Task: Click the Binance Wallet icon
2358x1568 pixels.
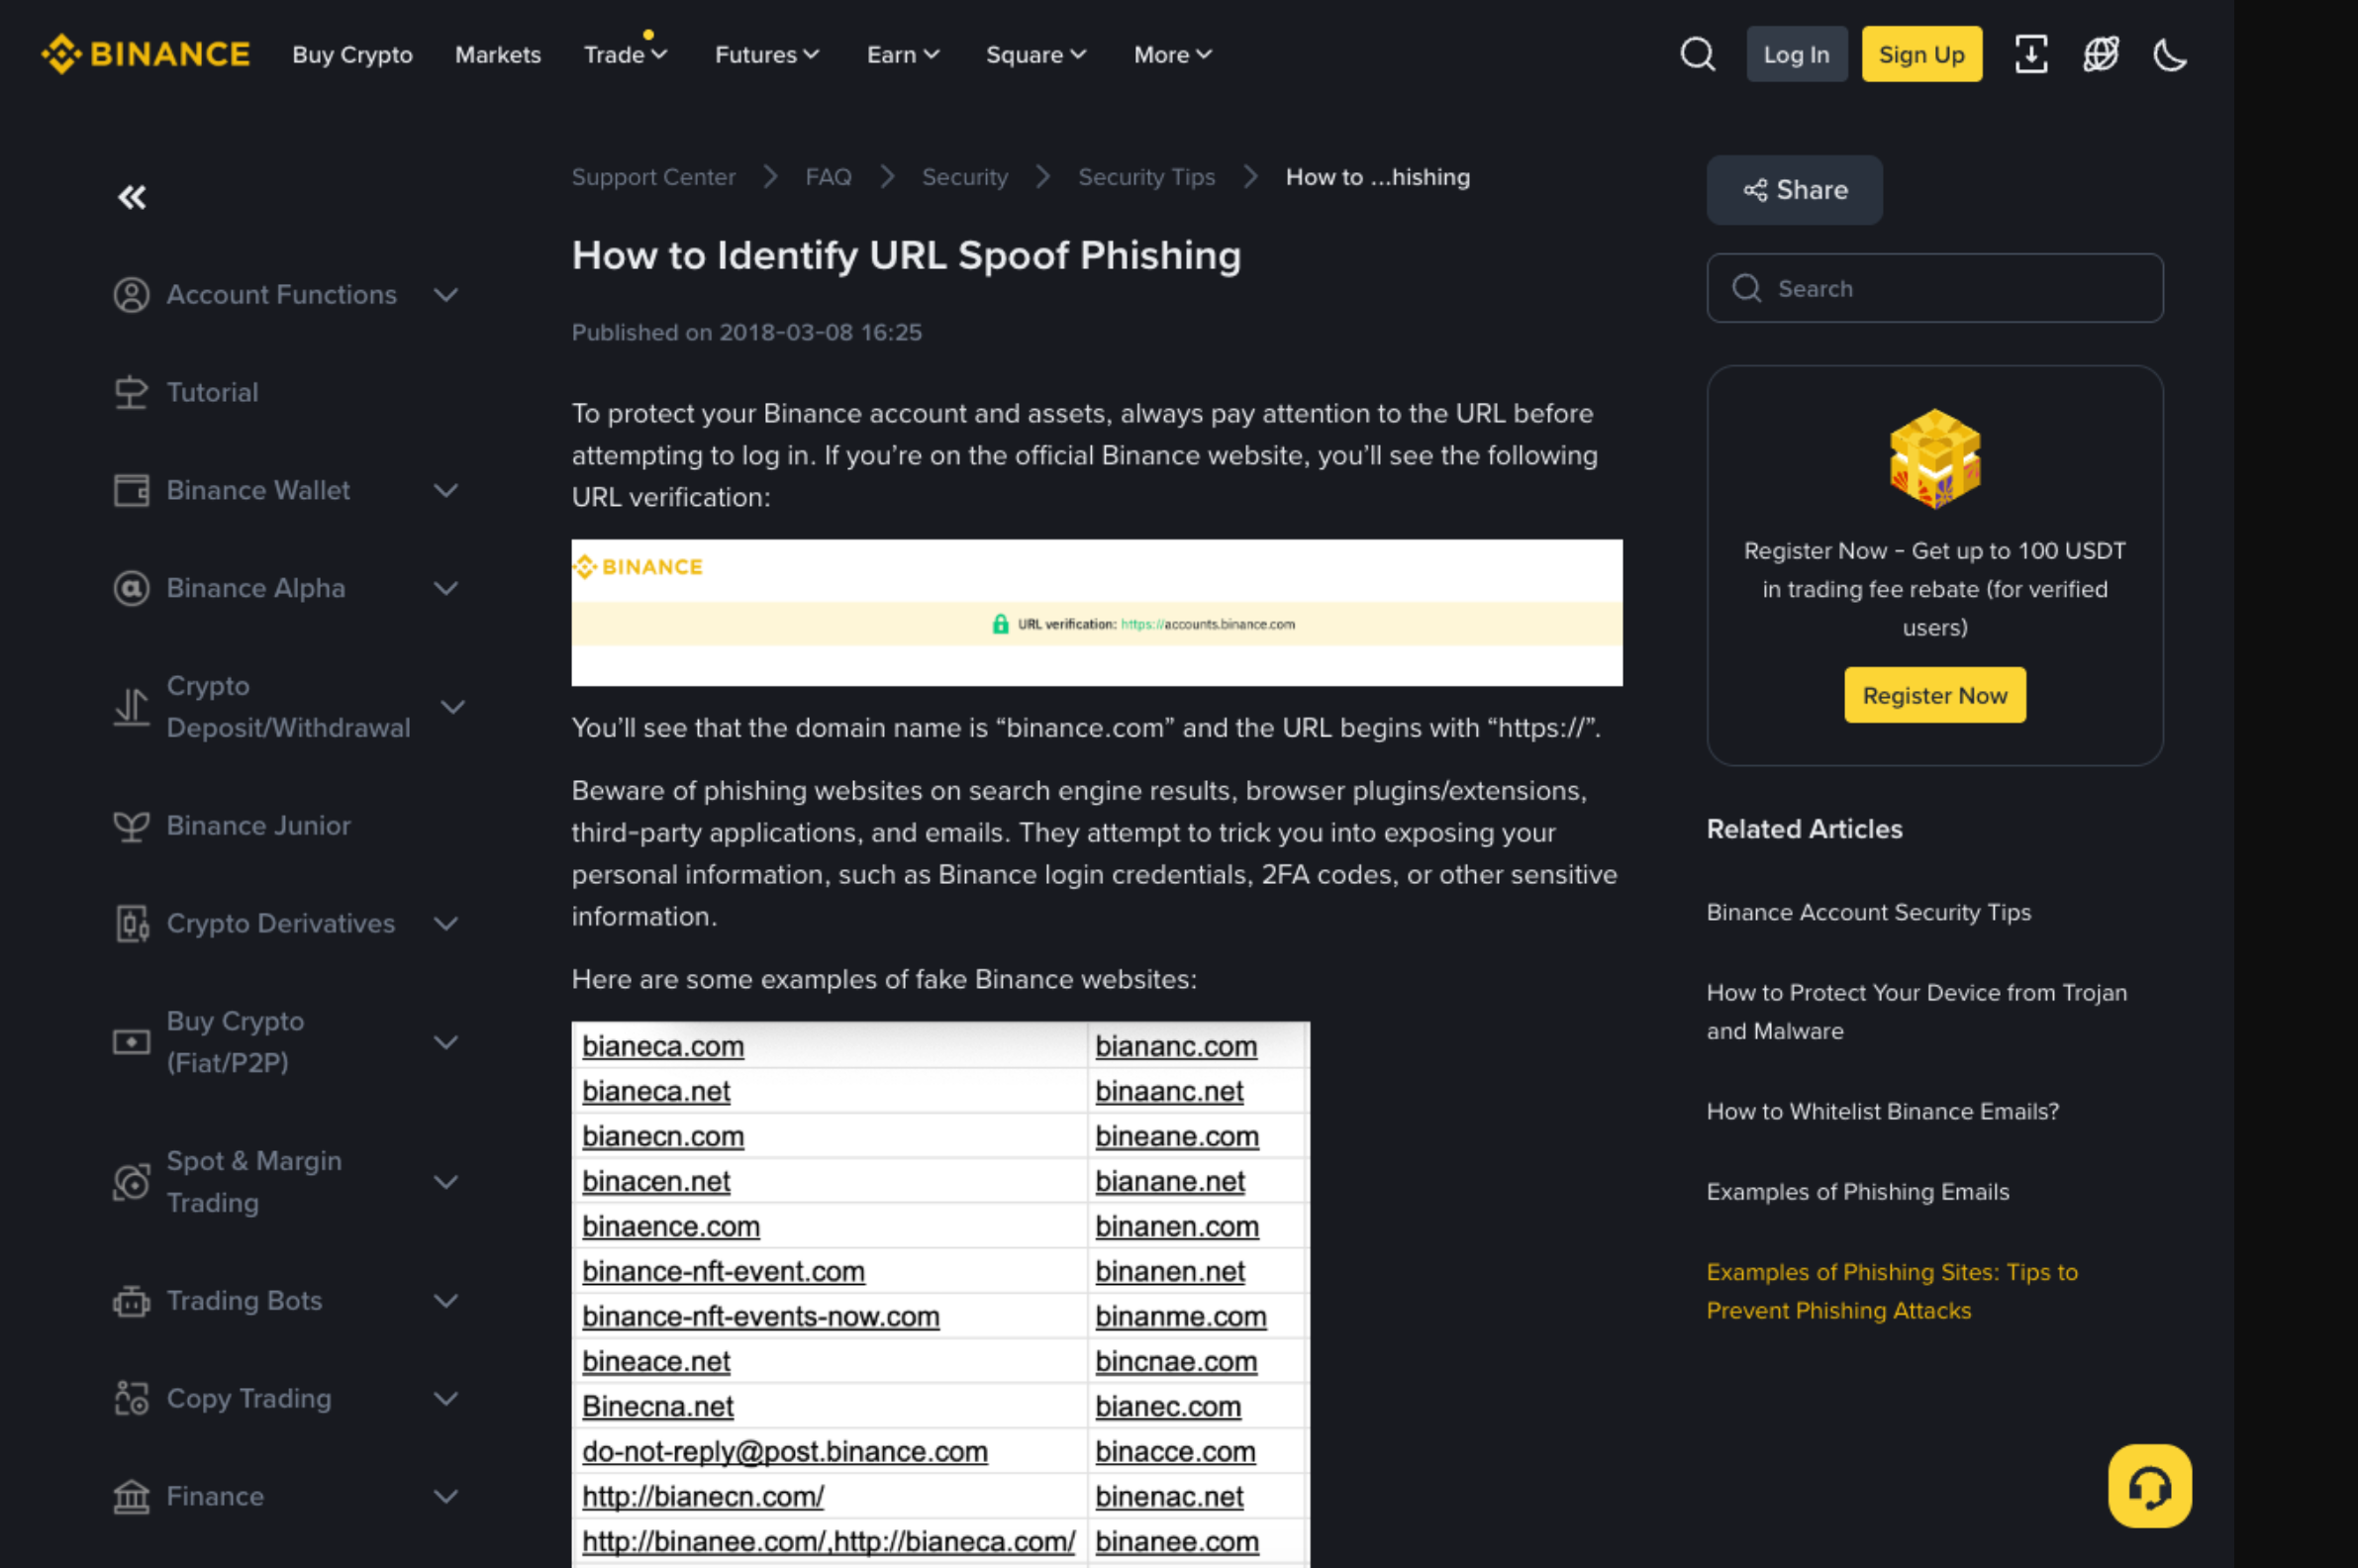Action: click(131, 490)
